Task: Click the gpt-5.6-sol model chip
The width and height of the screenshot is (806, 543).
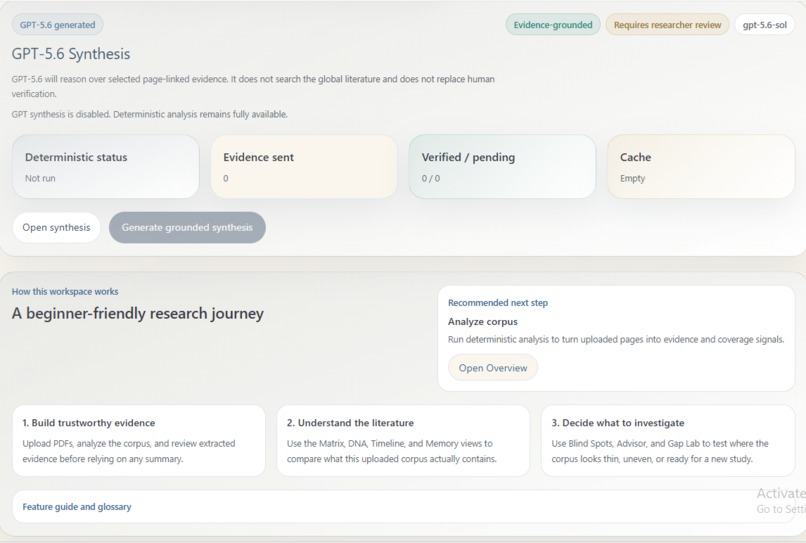Action: (764, 25)
